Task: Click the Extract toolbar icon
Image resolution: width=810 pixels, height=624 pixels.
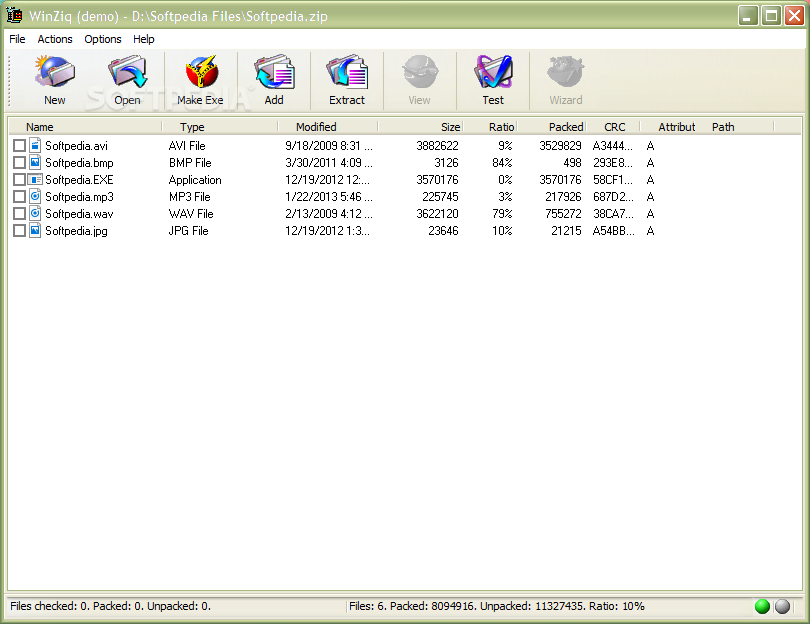Action: pos(347,72)
